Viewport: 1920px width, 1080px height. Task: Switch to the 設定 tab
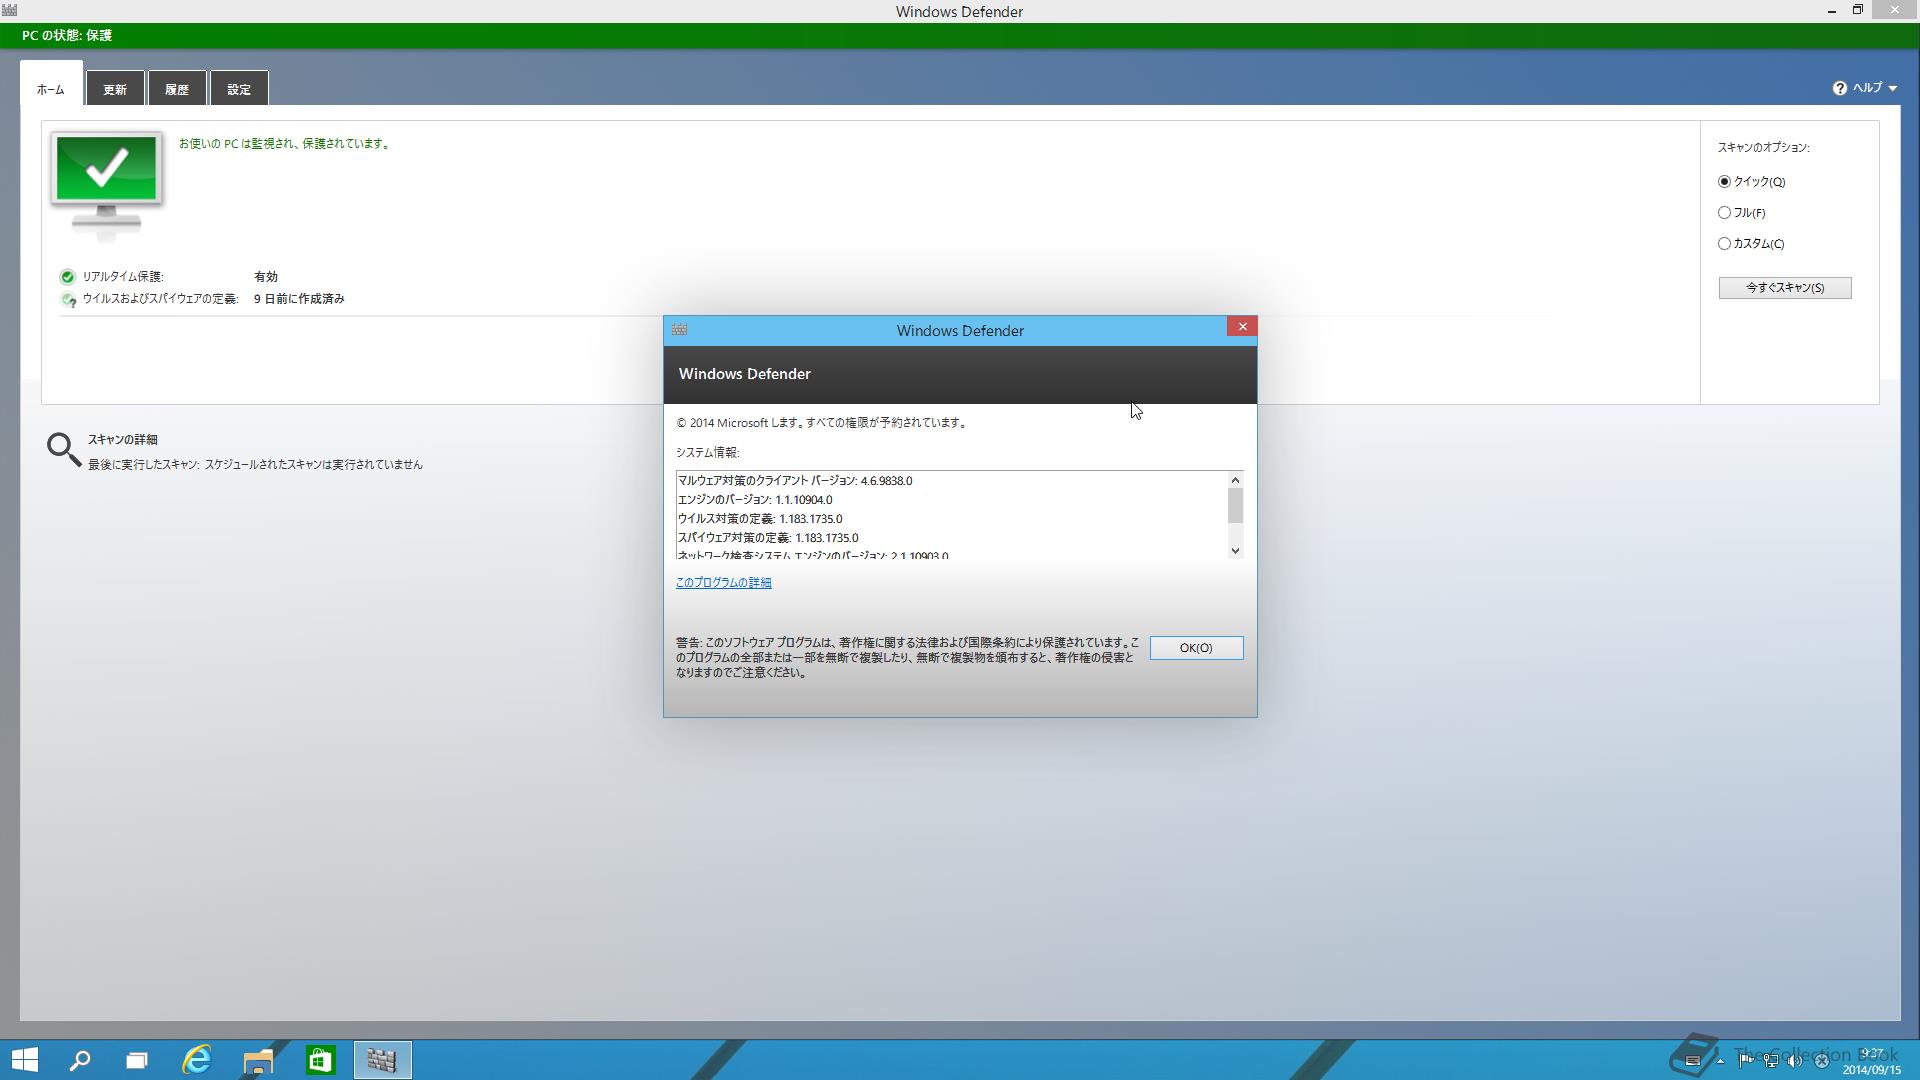click(239, 89)
